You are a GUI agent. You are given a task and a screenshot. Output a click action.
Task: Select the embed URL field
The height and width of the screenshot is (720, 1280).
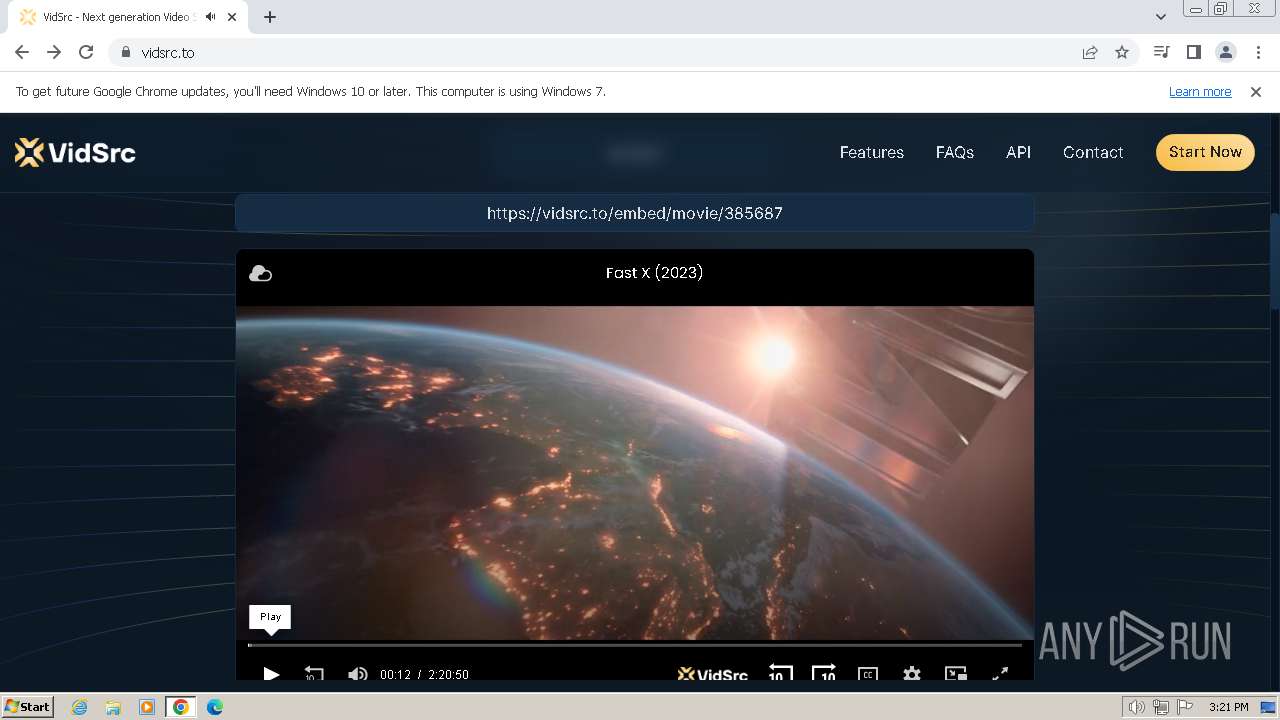634,213
